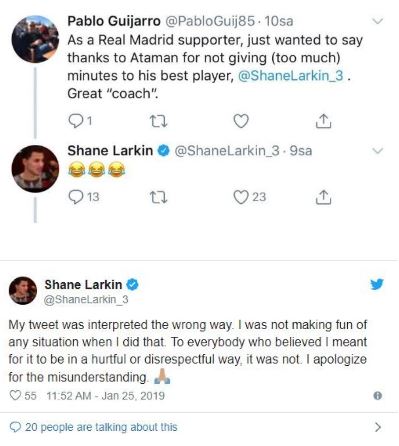
Task: Open options chevron on Pablo Guijarro's tweet
Action: [x=377, y=21]
